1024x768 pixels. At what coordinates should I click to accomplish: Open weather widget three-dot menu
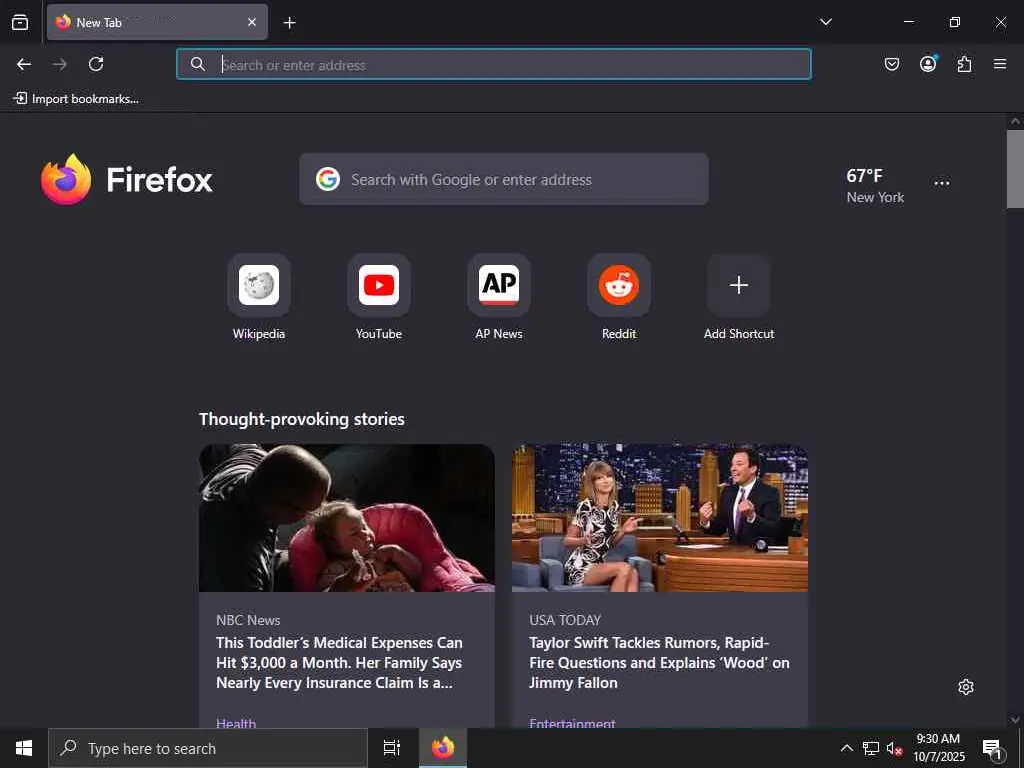click(x=942, y=184)
